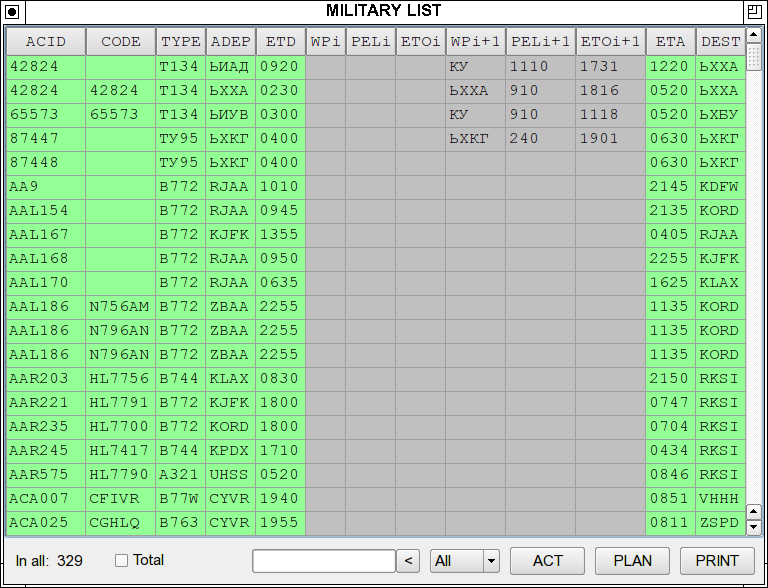Click ETOi+1 cell 1901
Image resolution: width=768 pixels, height=588 pixels.
(x=611, y=139)
